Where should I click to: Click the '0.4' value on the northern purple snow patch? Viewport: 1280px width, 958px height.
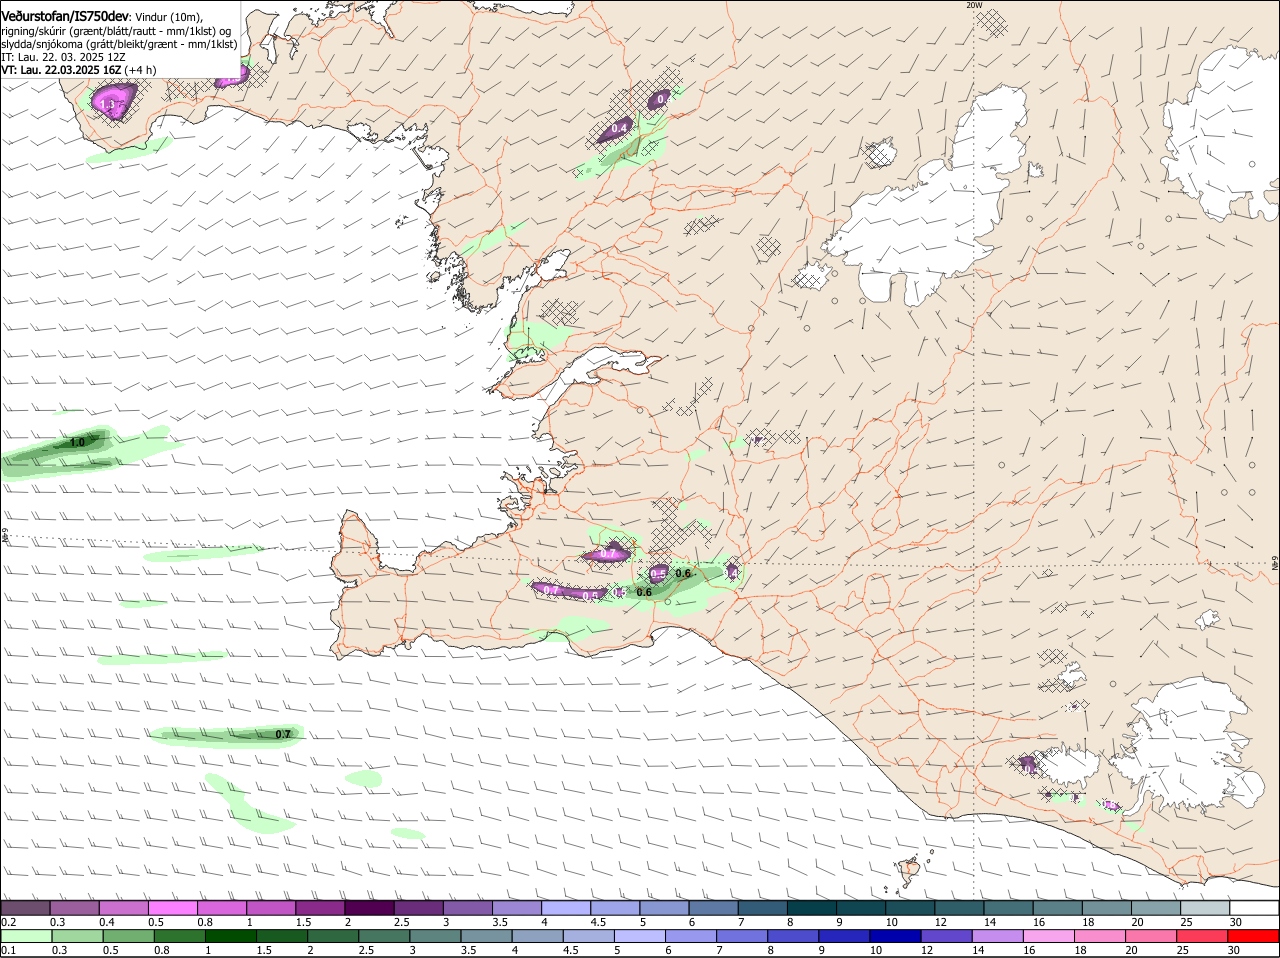619,128
